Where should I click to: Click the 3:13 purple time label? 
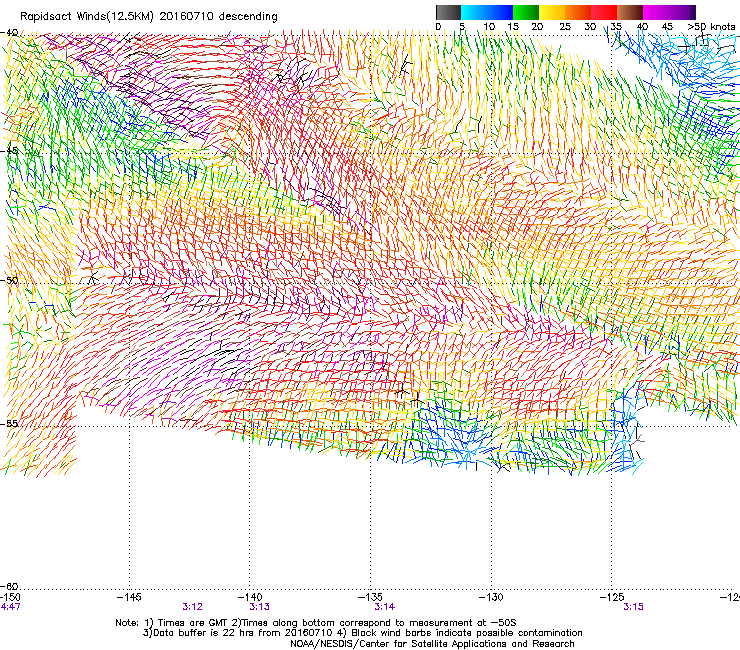(260, 607)
